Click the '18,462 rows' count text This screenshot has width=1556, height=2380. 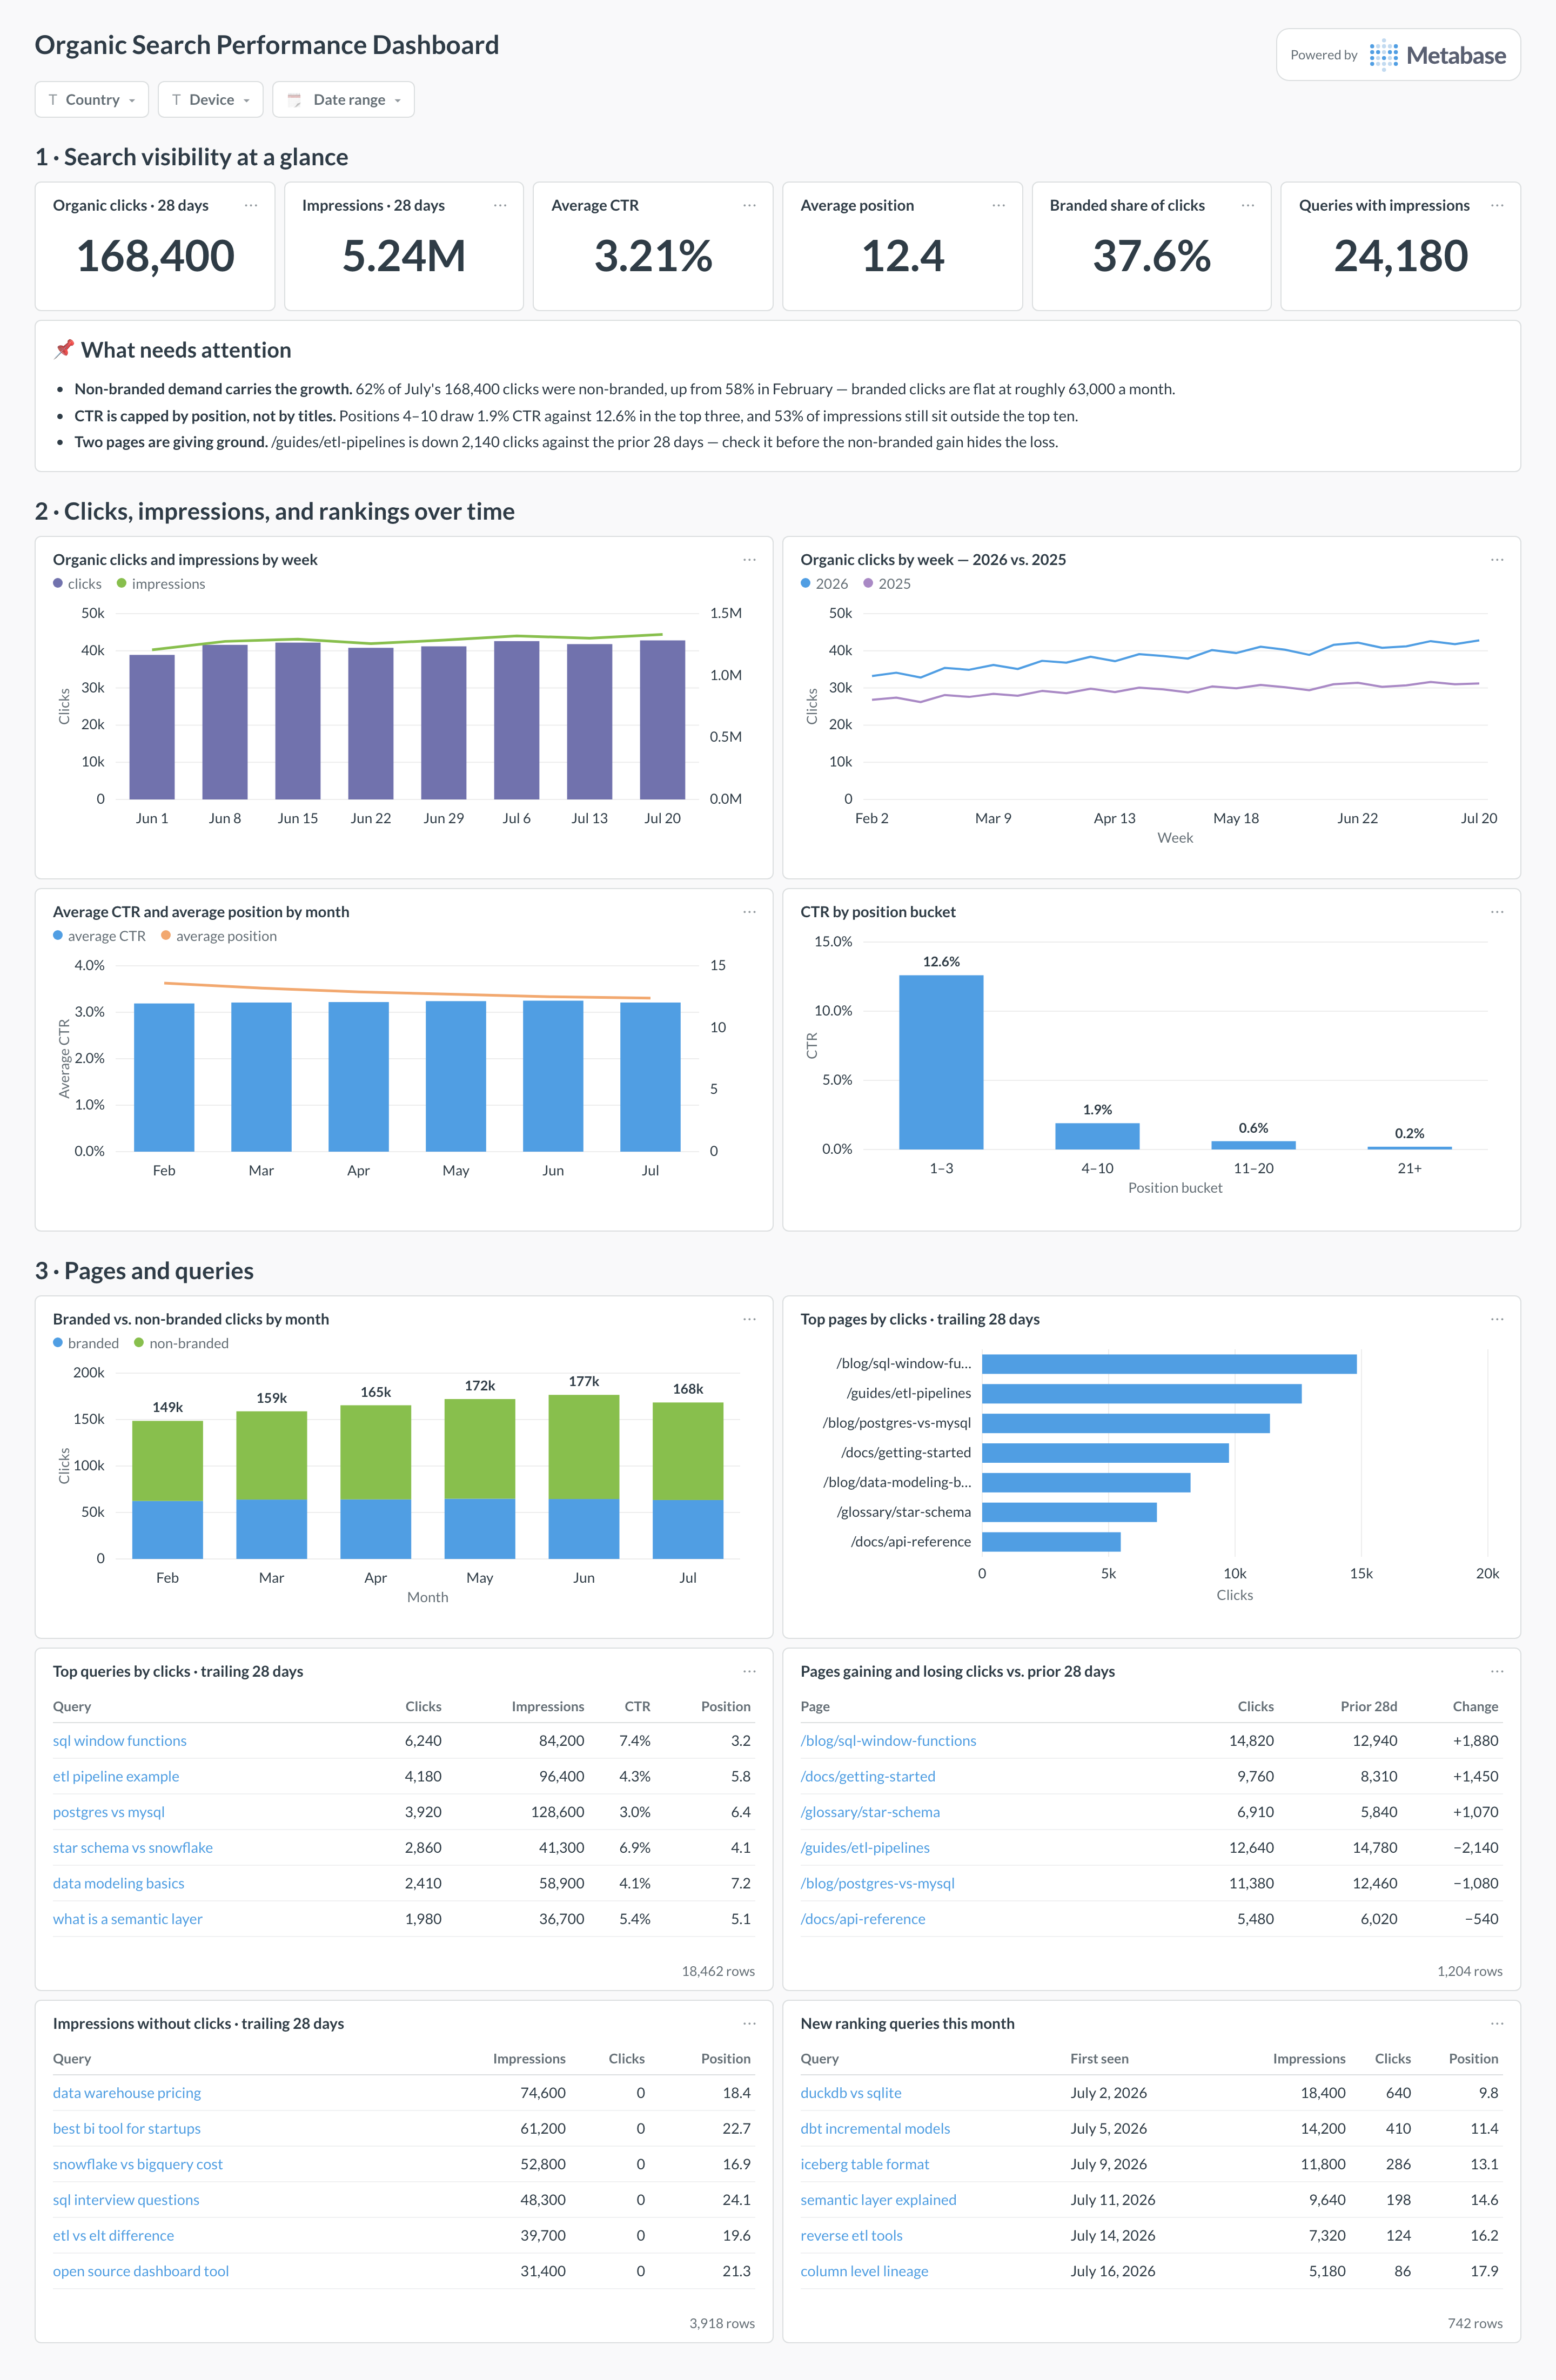[x=718, y=1971]
